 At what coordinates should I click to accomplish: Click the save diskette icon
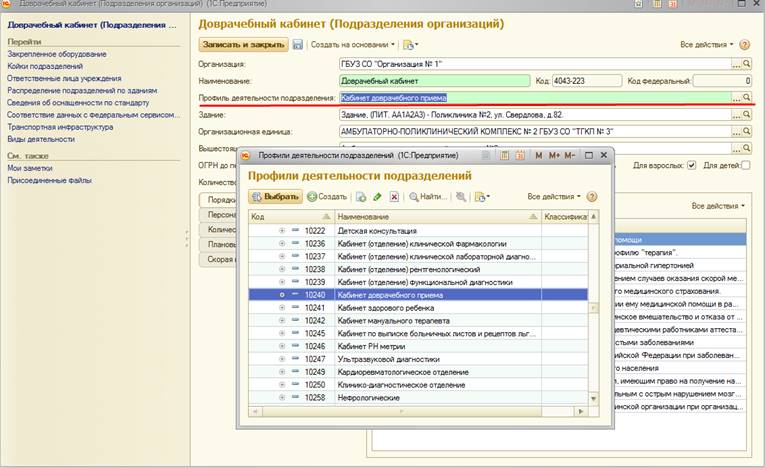(298, 45)
